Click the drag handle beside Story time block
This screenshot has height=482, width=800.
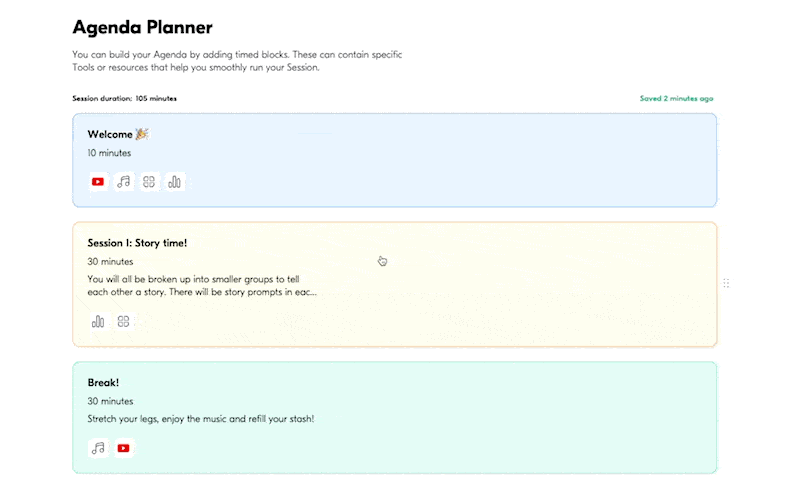click(x=726, y=284)
